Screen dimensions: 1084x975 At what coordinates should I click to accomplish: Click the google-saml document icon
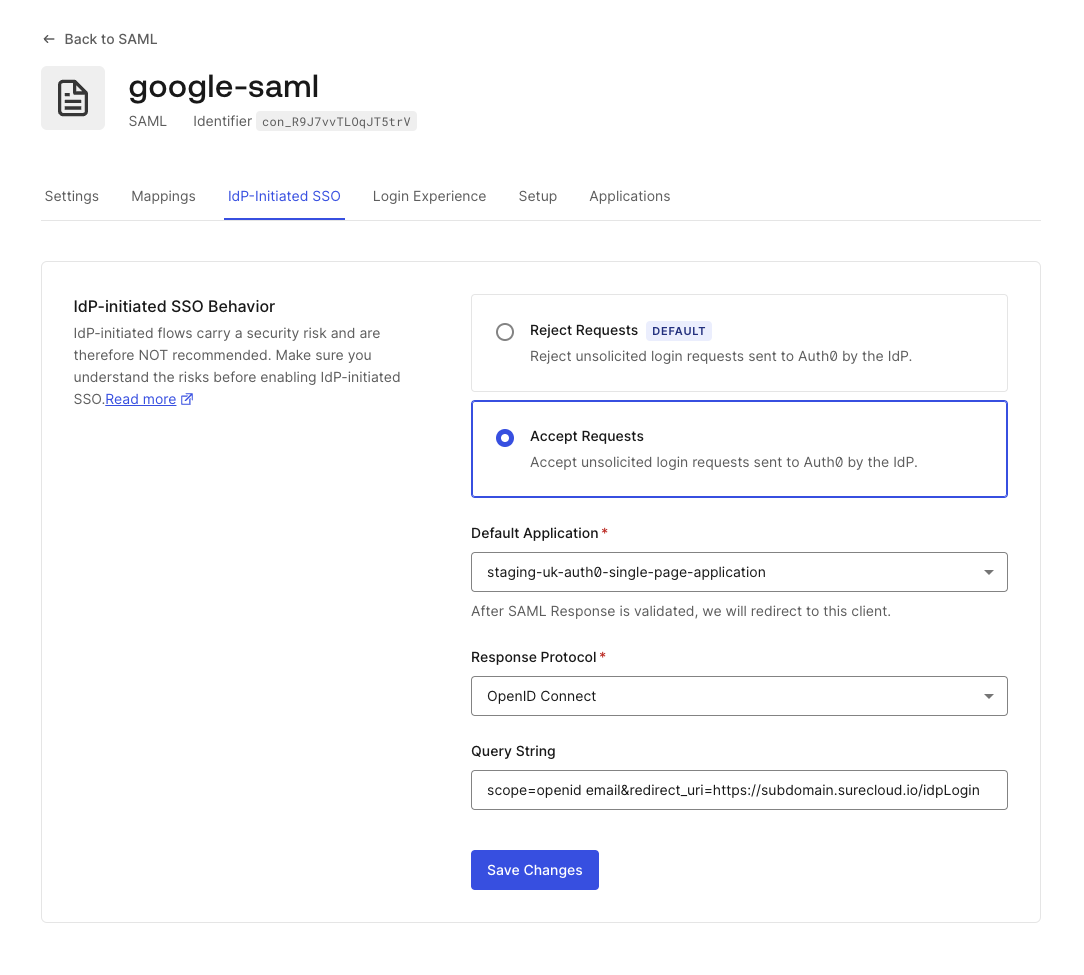73,98
